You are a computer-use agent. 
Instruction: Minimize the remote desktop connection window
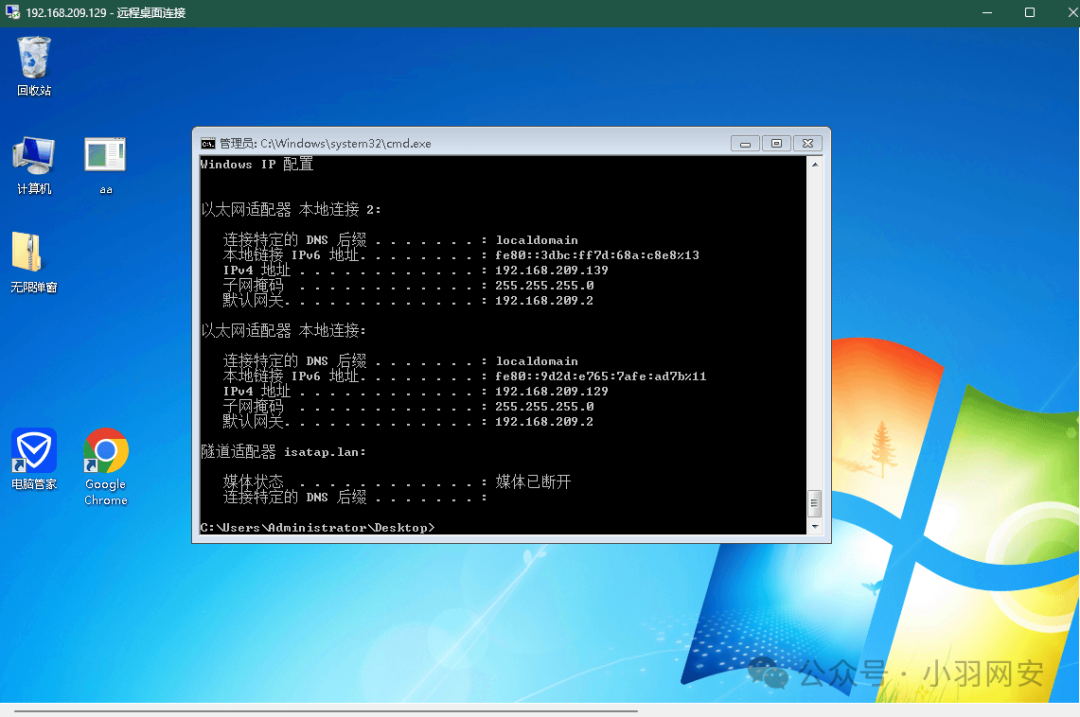(987, 12)
